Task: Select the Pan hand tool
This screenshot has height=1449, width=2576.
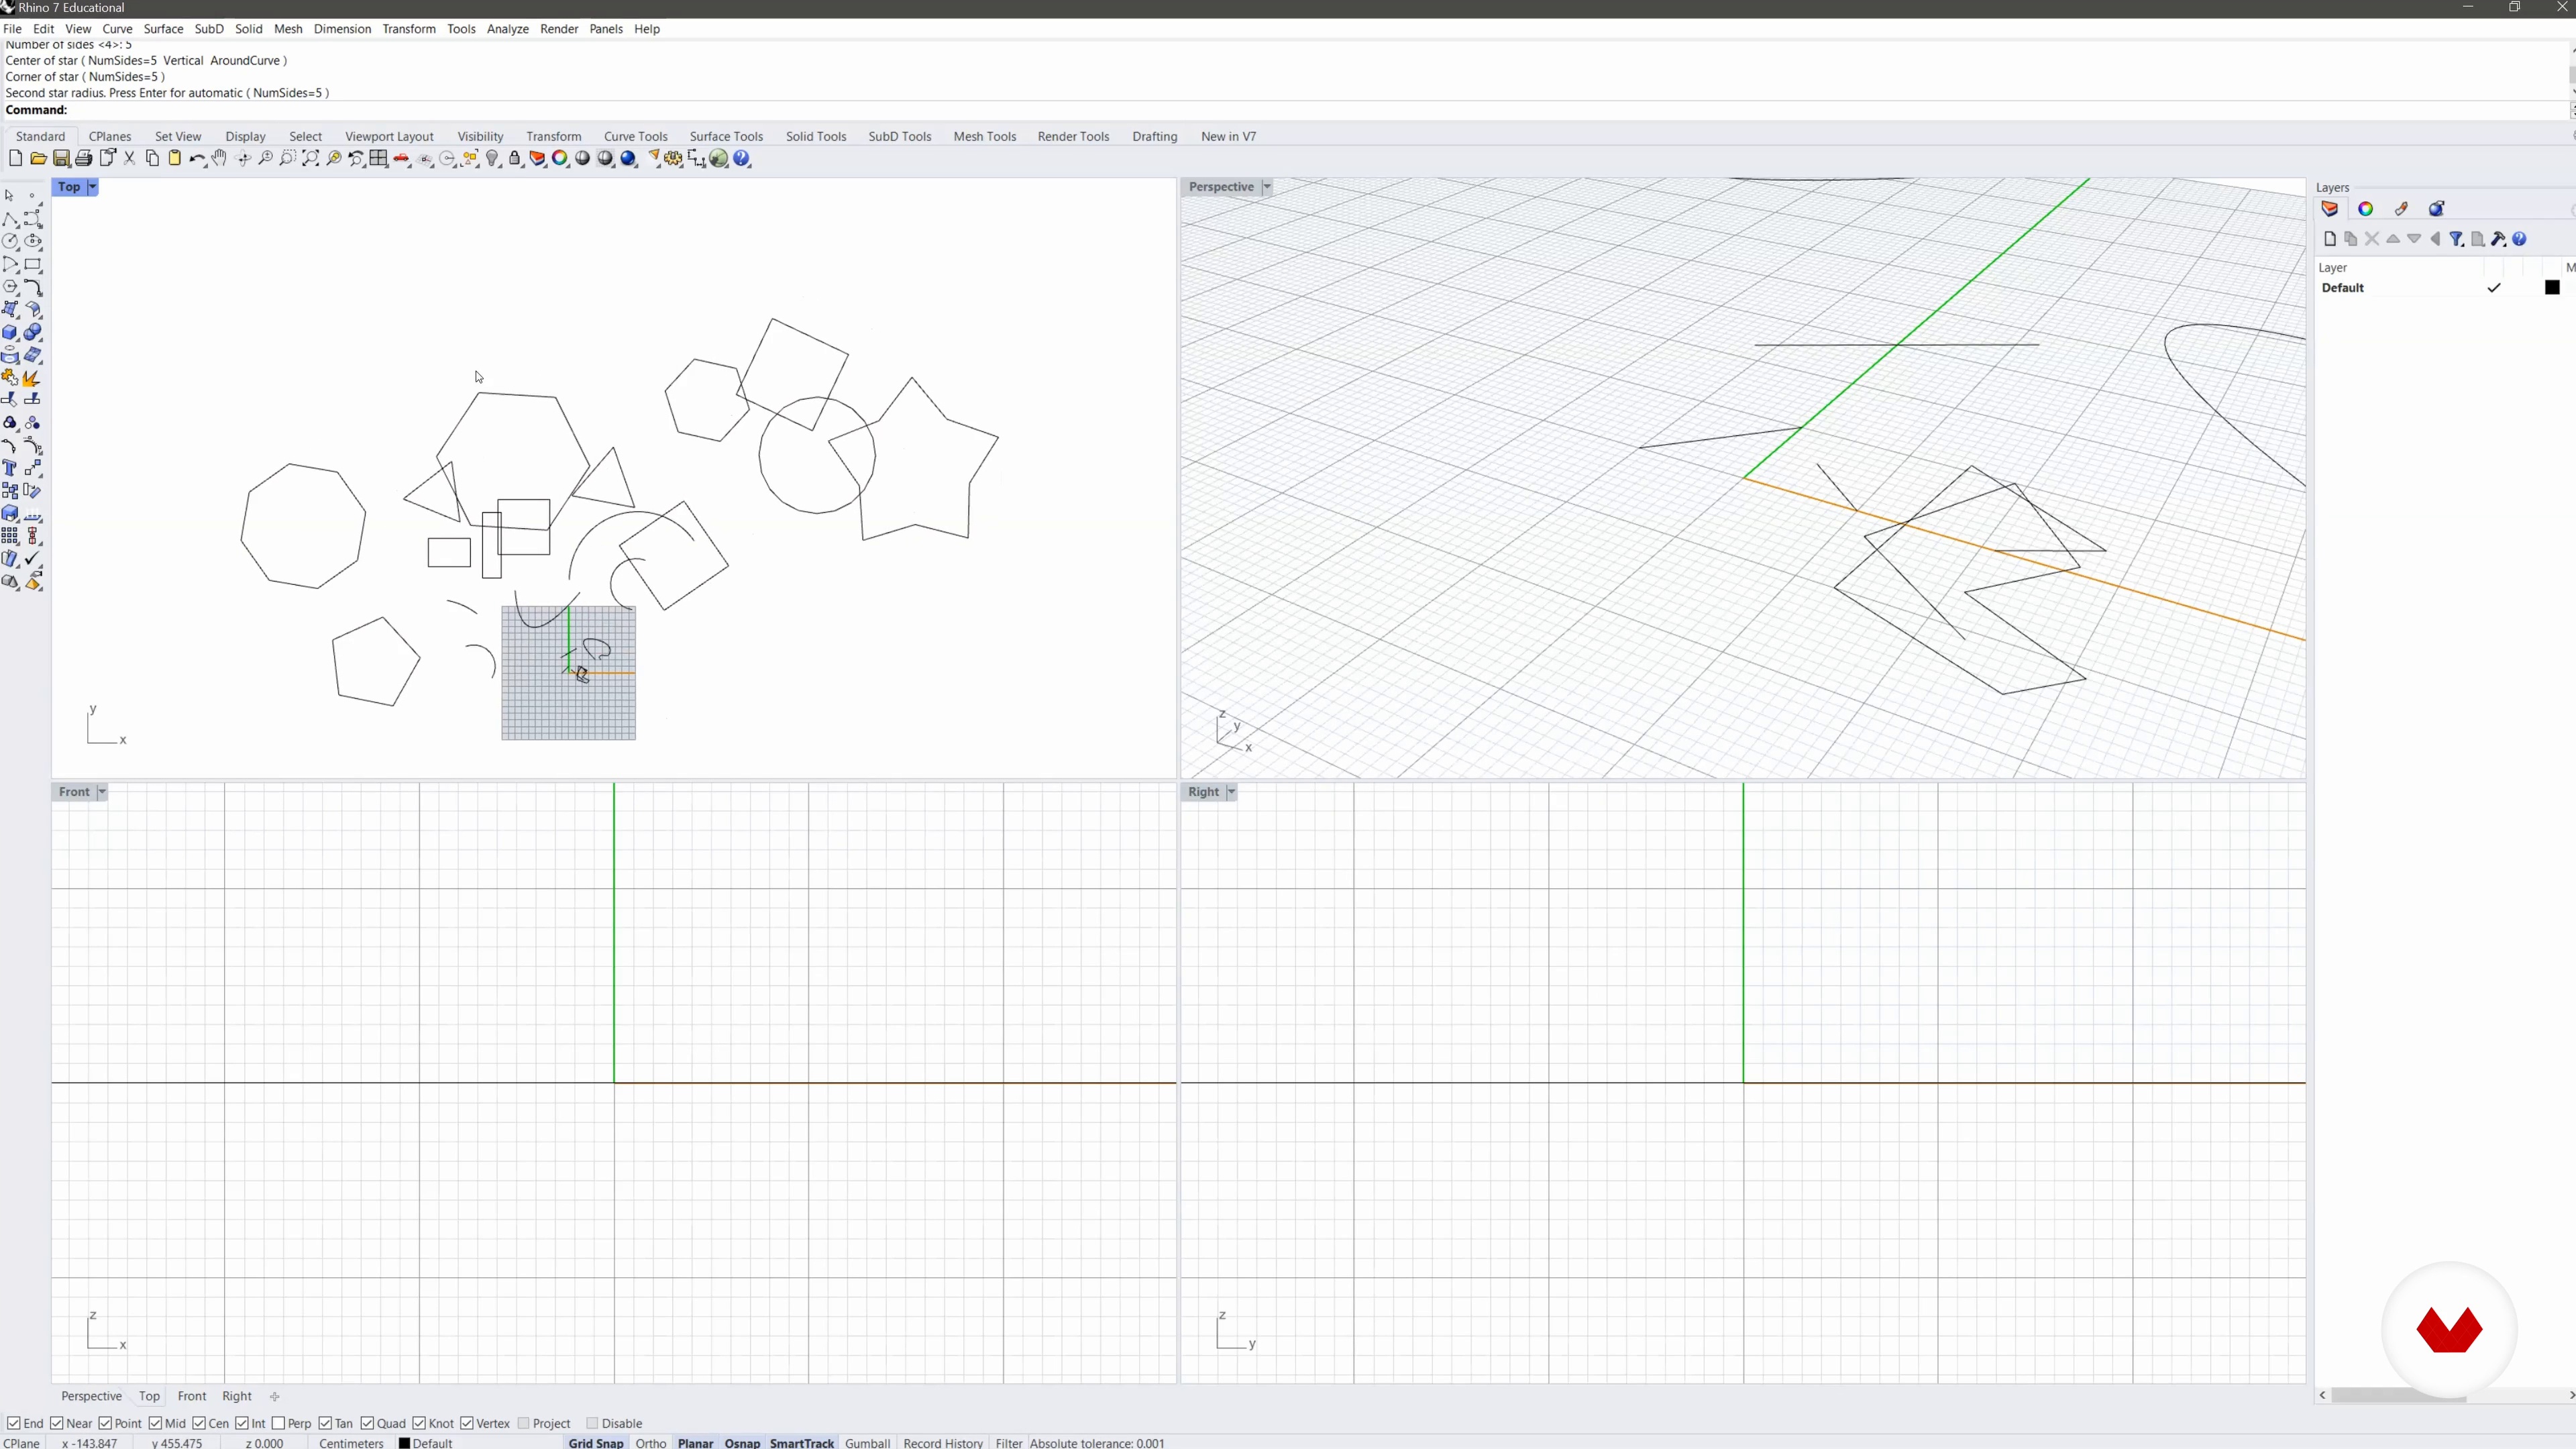Action: tap(219, 158)
